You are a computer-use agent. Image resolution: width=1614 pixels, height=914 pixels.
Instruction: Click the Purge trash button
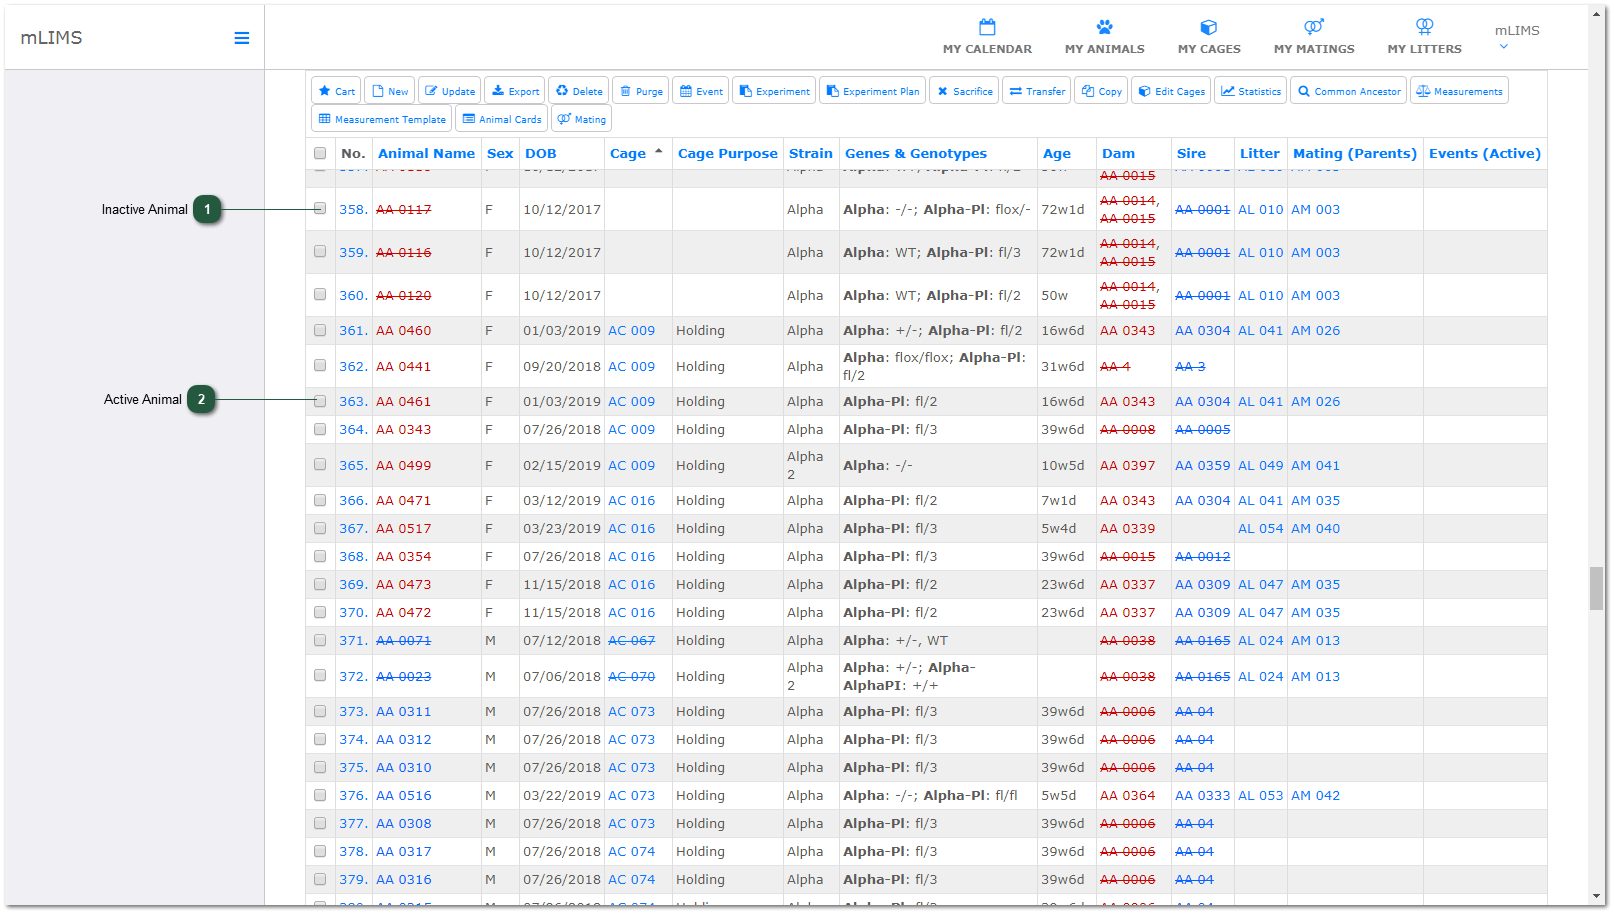641,91
